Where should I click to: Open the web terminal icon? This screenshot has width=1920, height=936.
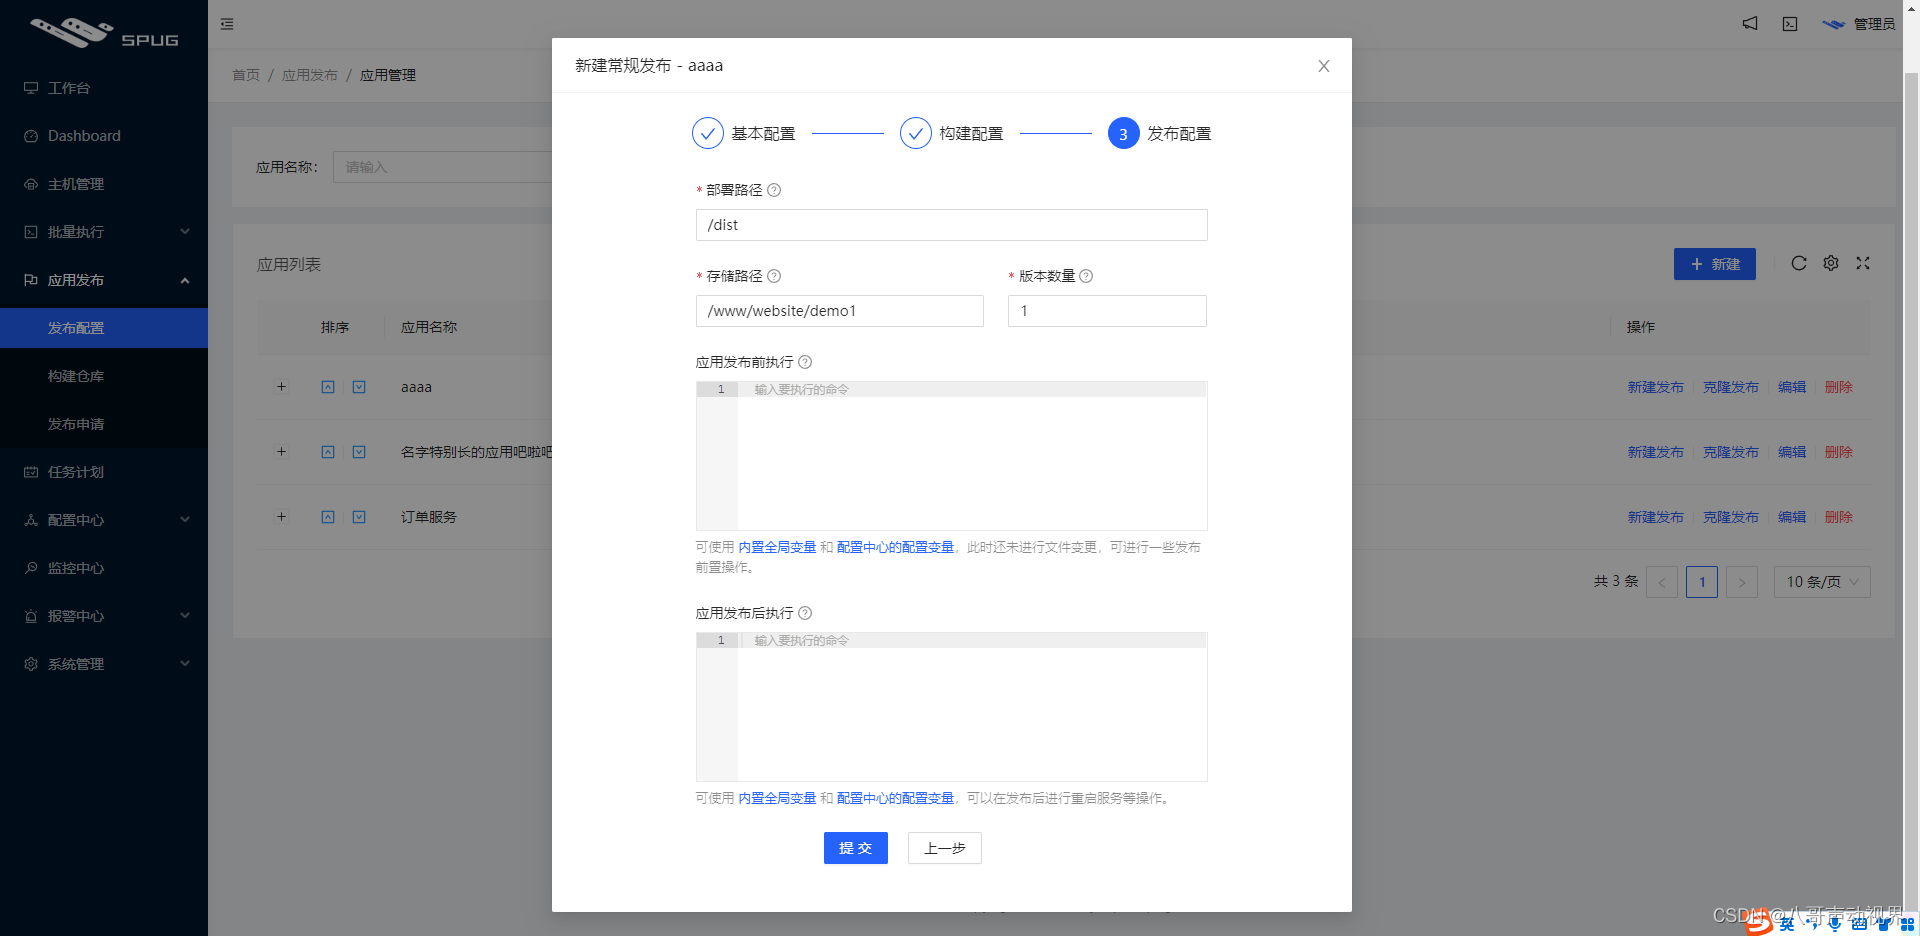[x=1790, y=24]
